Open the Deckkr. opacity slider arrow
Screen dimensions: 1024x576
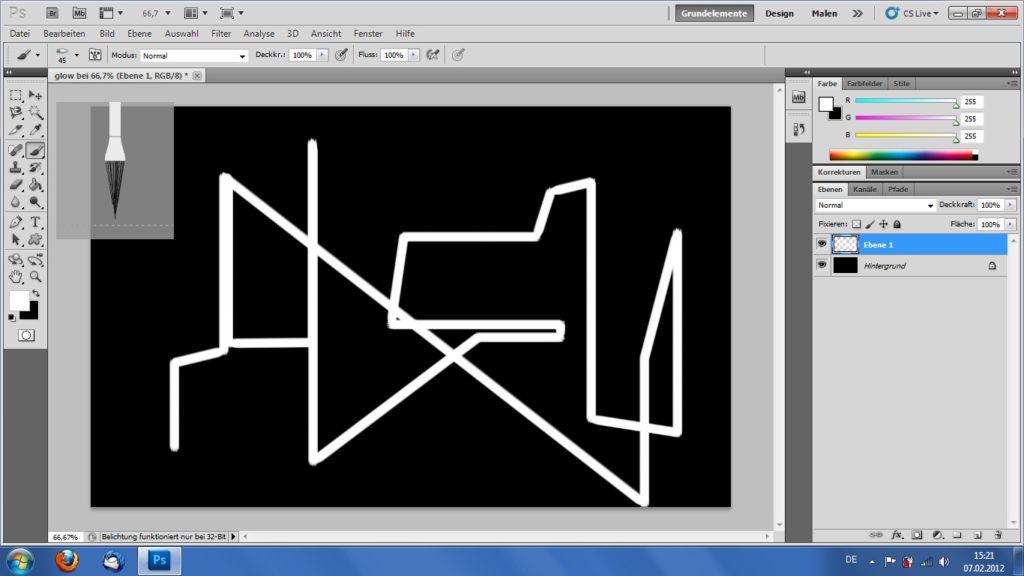[322, 55]
